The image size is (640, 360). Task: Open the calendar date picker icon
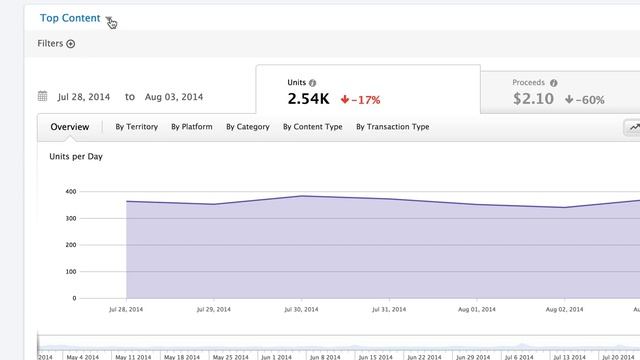42,96
